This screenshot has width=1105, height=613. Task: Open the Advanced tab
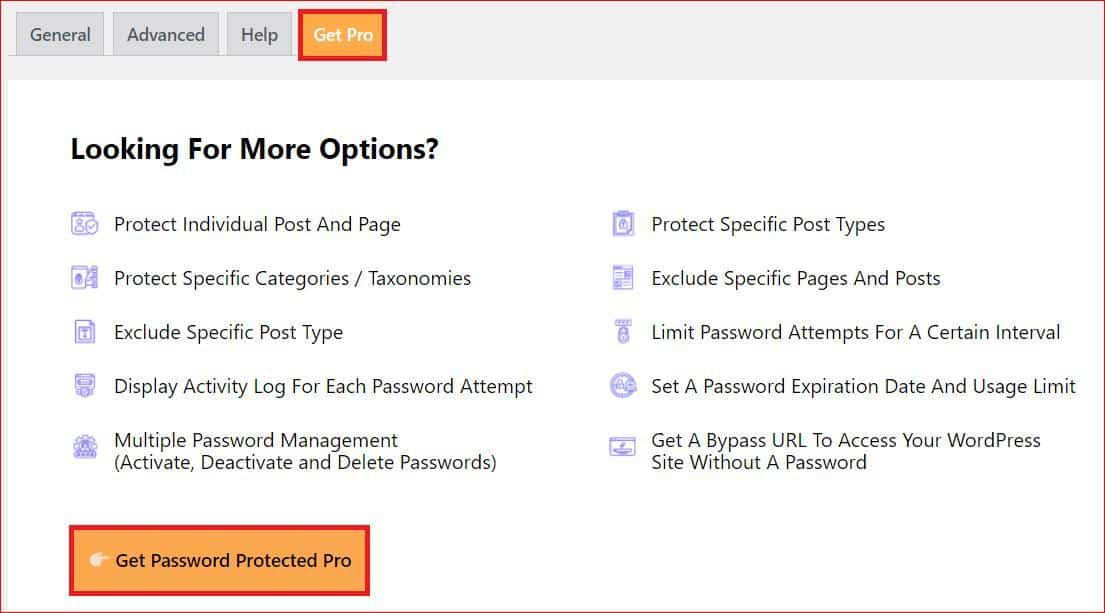point(165,34)
